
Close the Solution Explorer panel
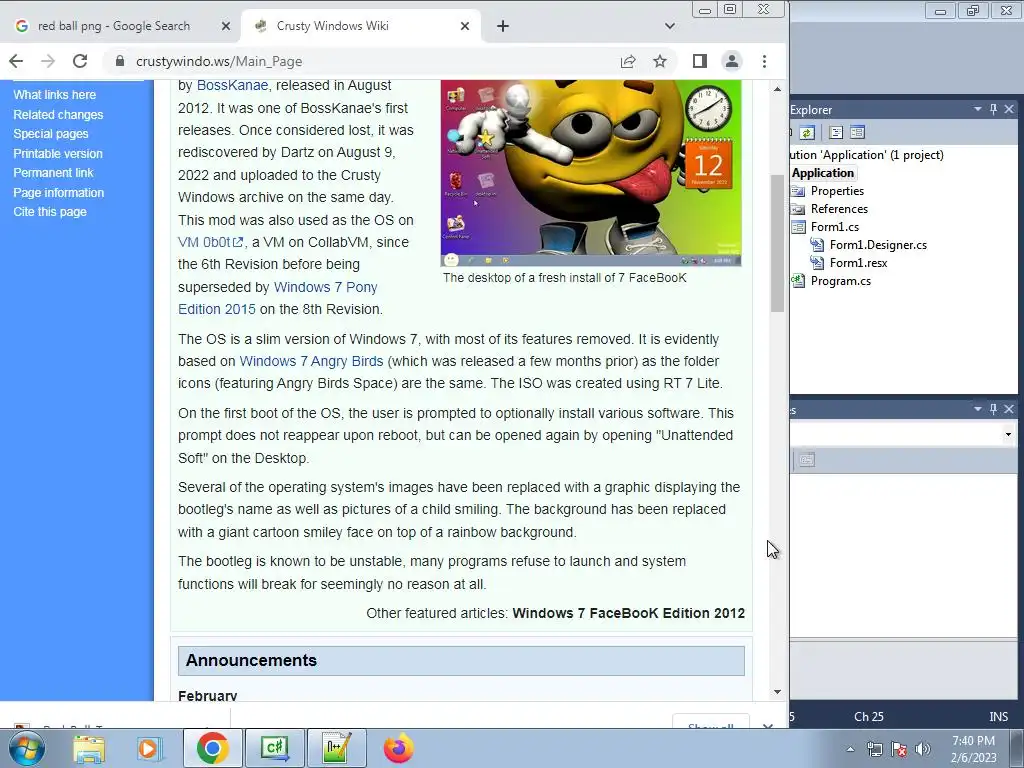pos(1009,109)
